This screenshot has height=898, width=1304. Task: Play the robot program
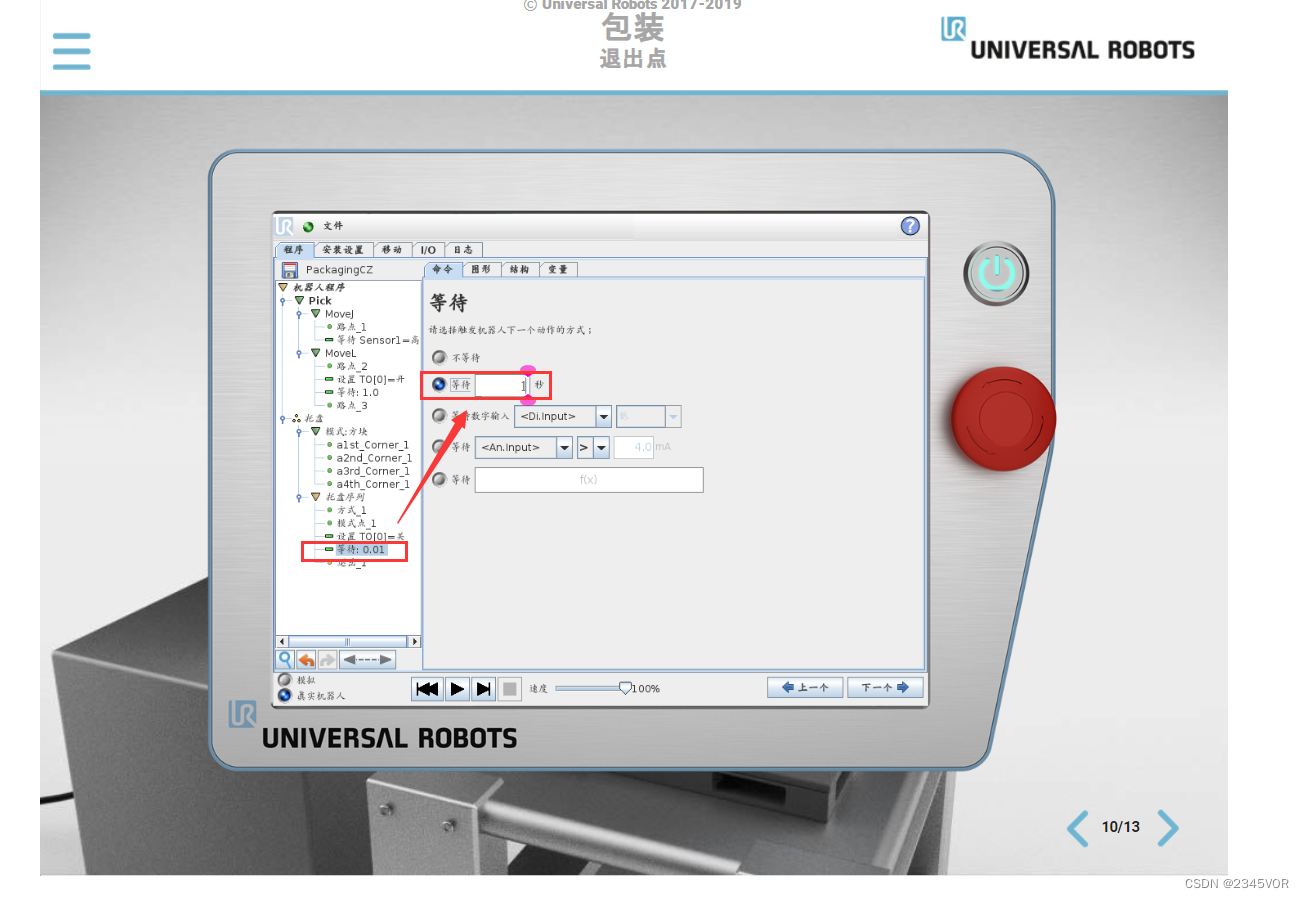[x=456, y=688]
